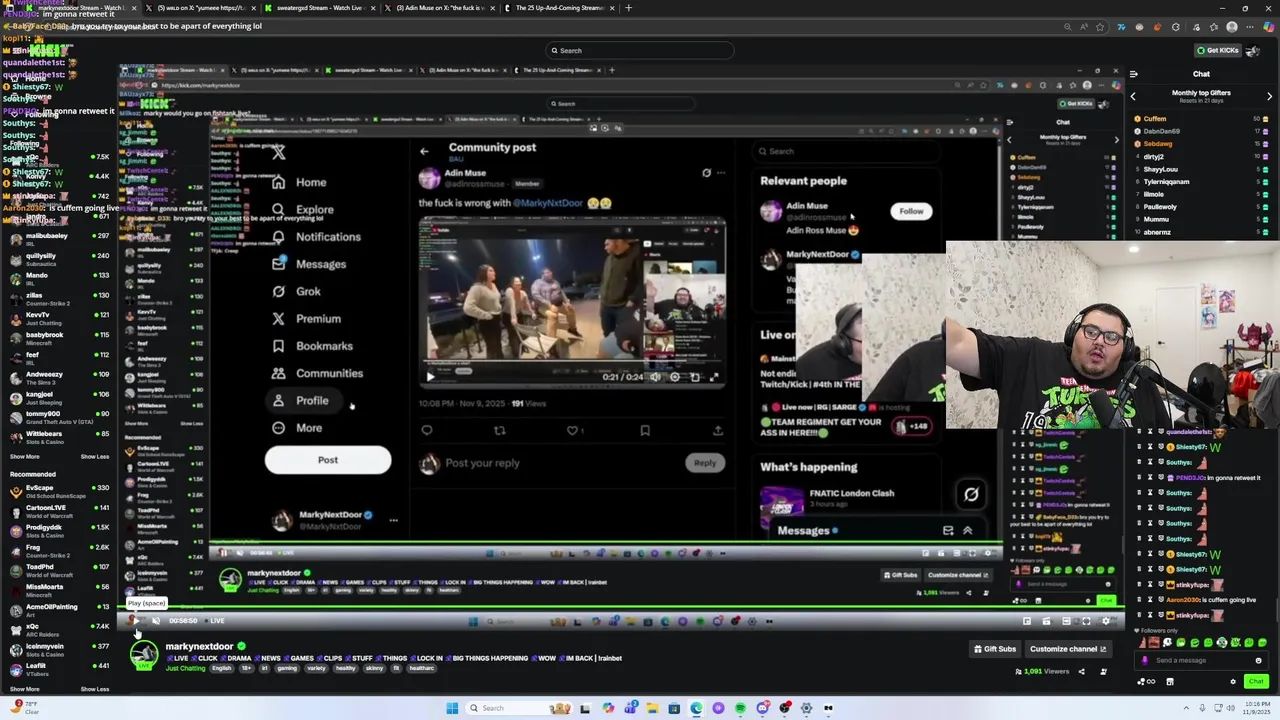The height and width of the screenshot is (720, 1280).
Task: Collapse the Chat panel with the arrow icon
Action: 1133,74
